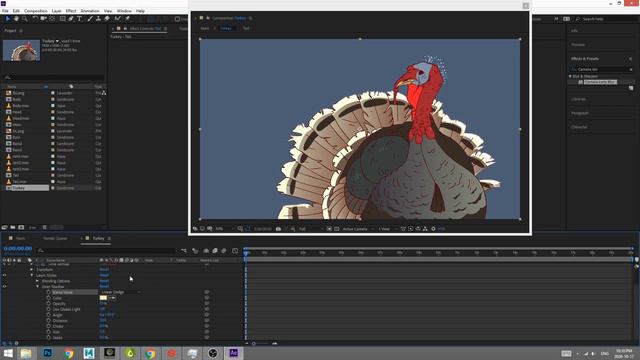Open the Animation menu
The width and height of the screenshot is (640, 360).
[x=90, y=11]
